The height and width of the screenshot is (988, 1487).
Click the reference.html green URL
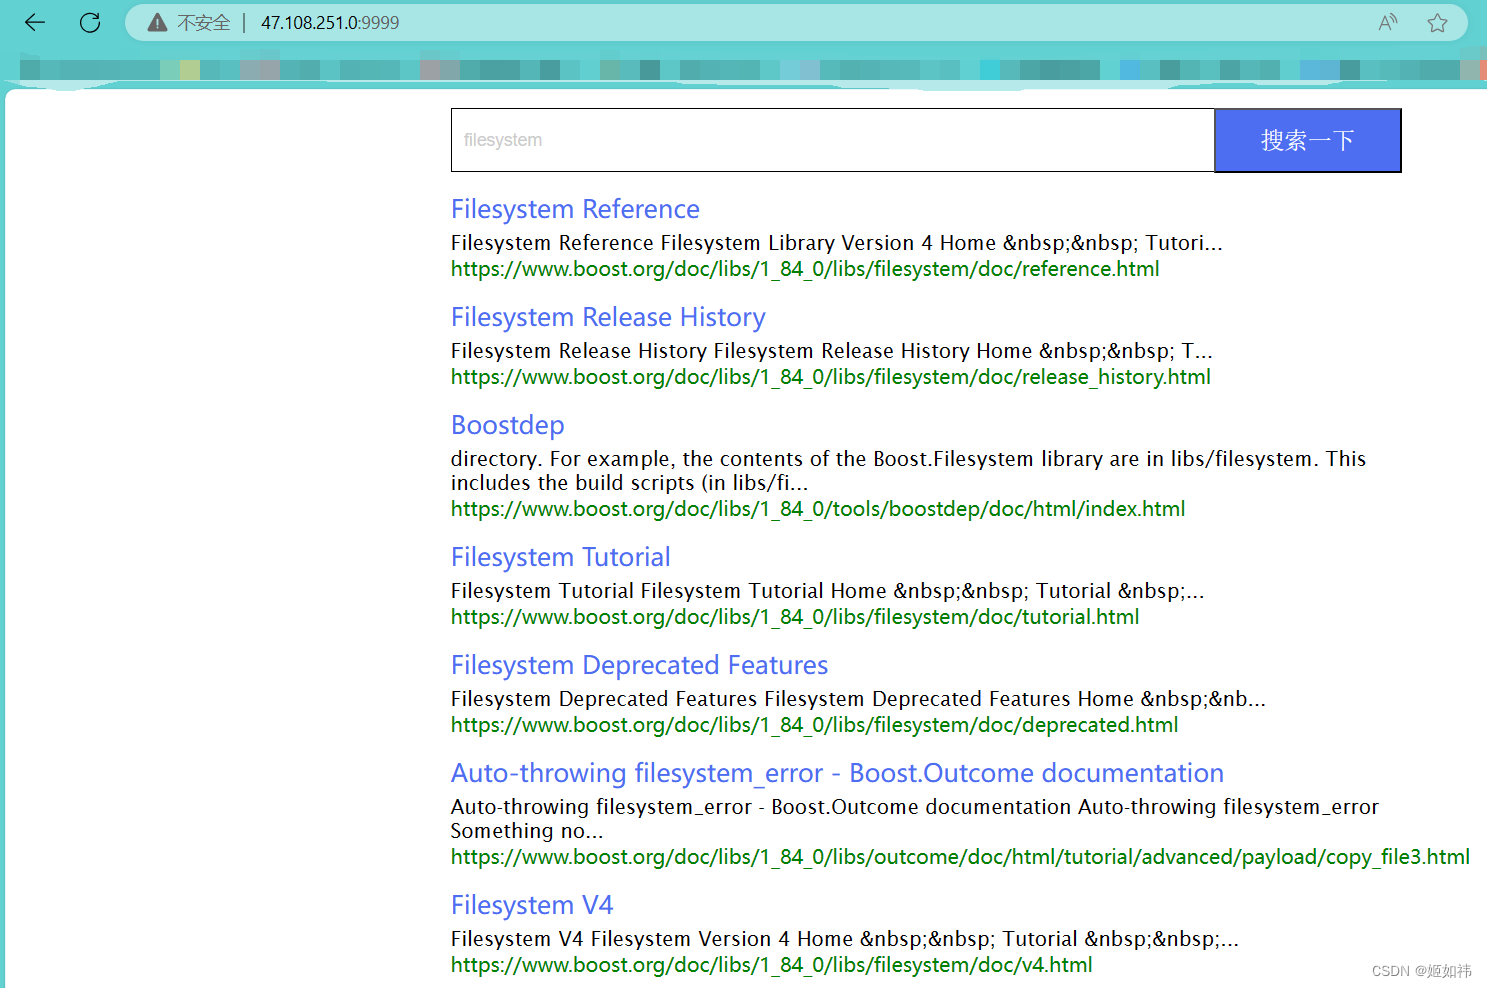coord(805,269)
